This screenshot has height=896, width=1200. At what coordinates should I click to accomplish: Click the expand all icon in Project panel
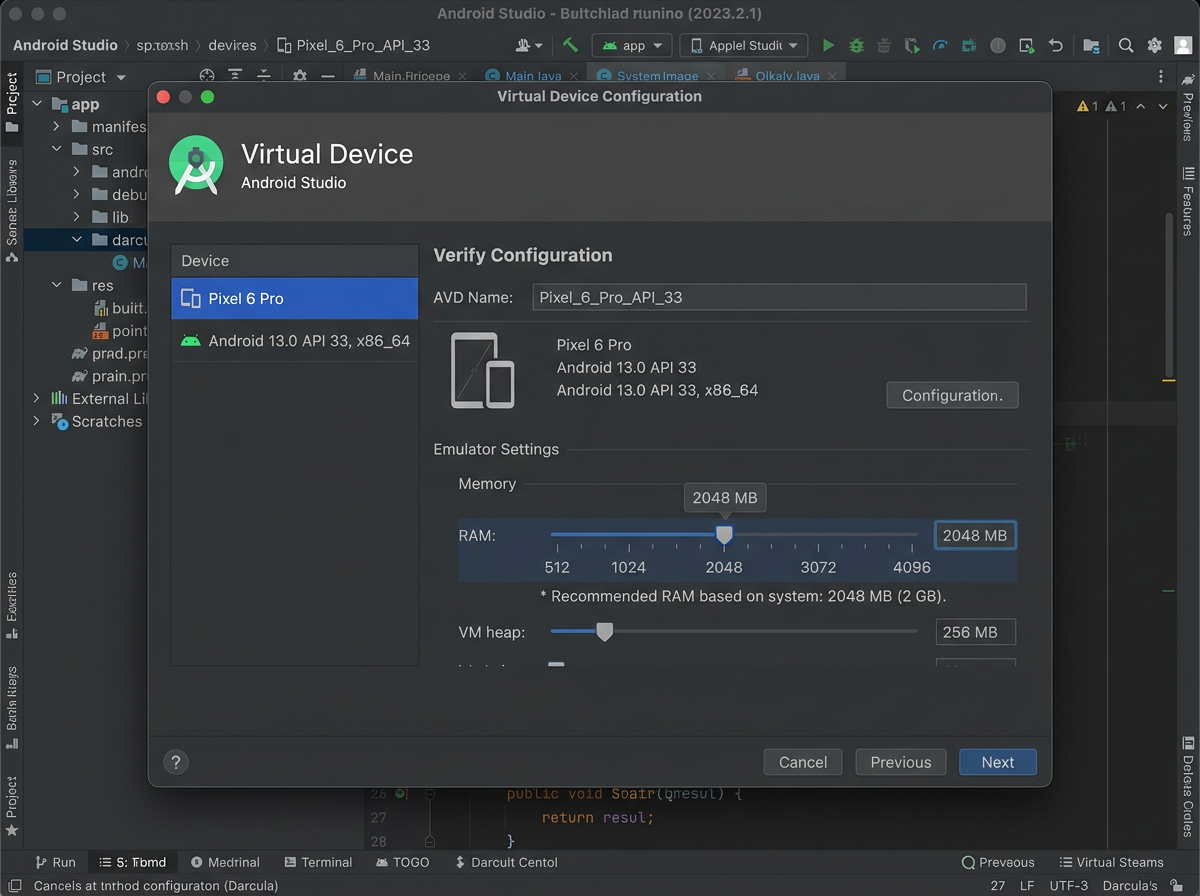point(235,76)
